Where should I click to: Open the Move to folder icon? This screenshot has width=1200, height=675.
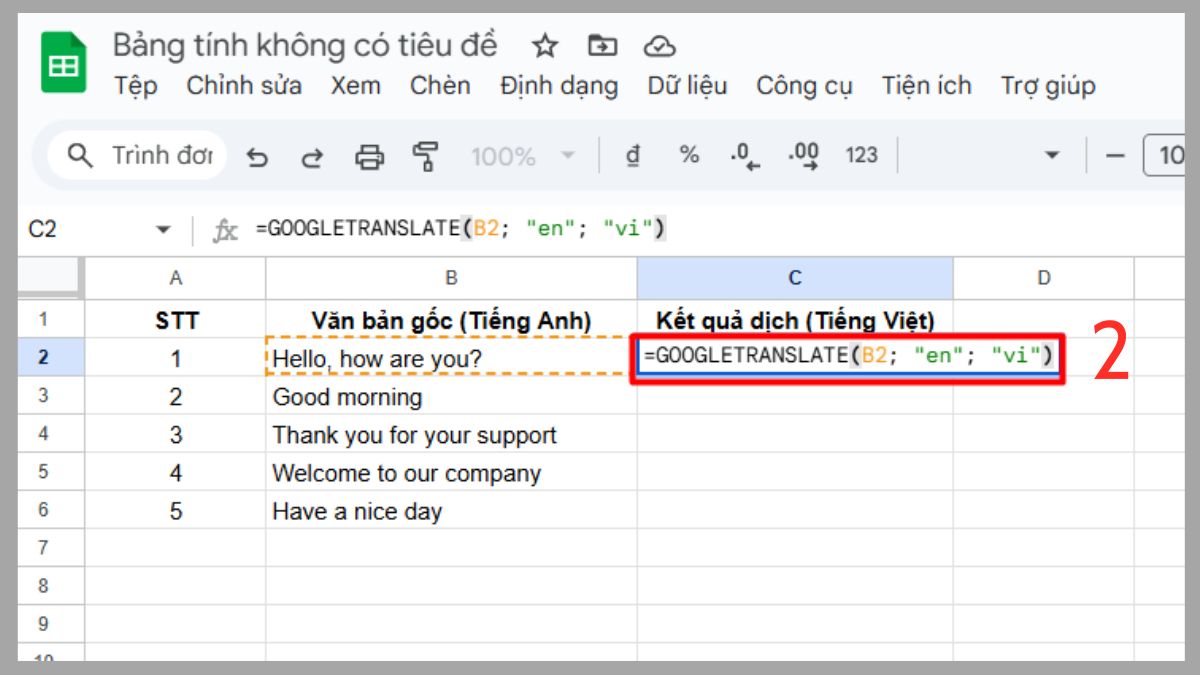tap(604, 46)
